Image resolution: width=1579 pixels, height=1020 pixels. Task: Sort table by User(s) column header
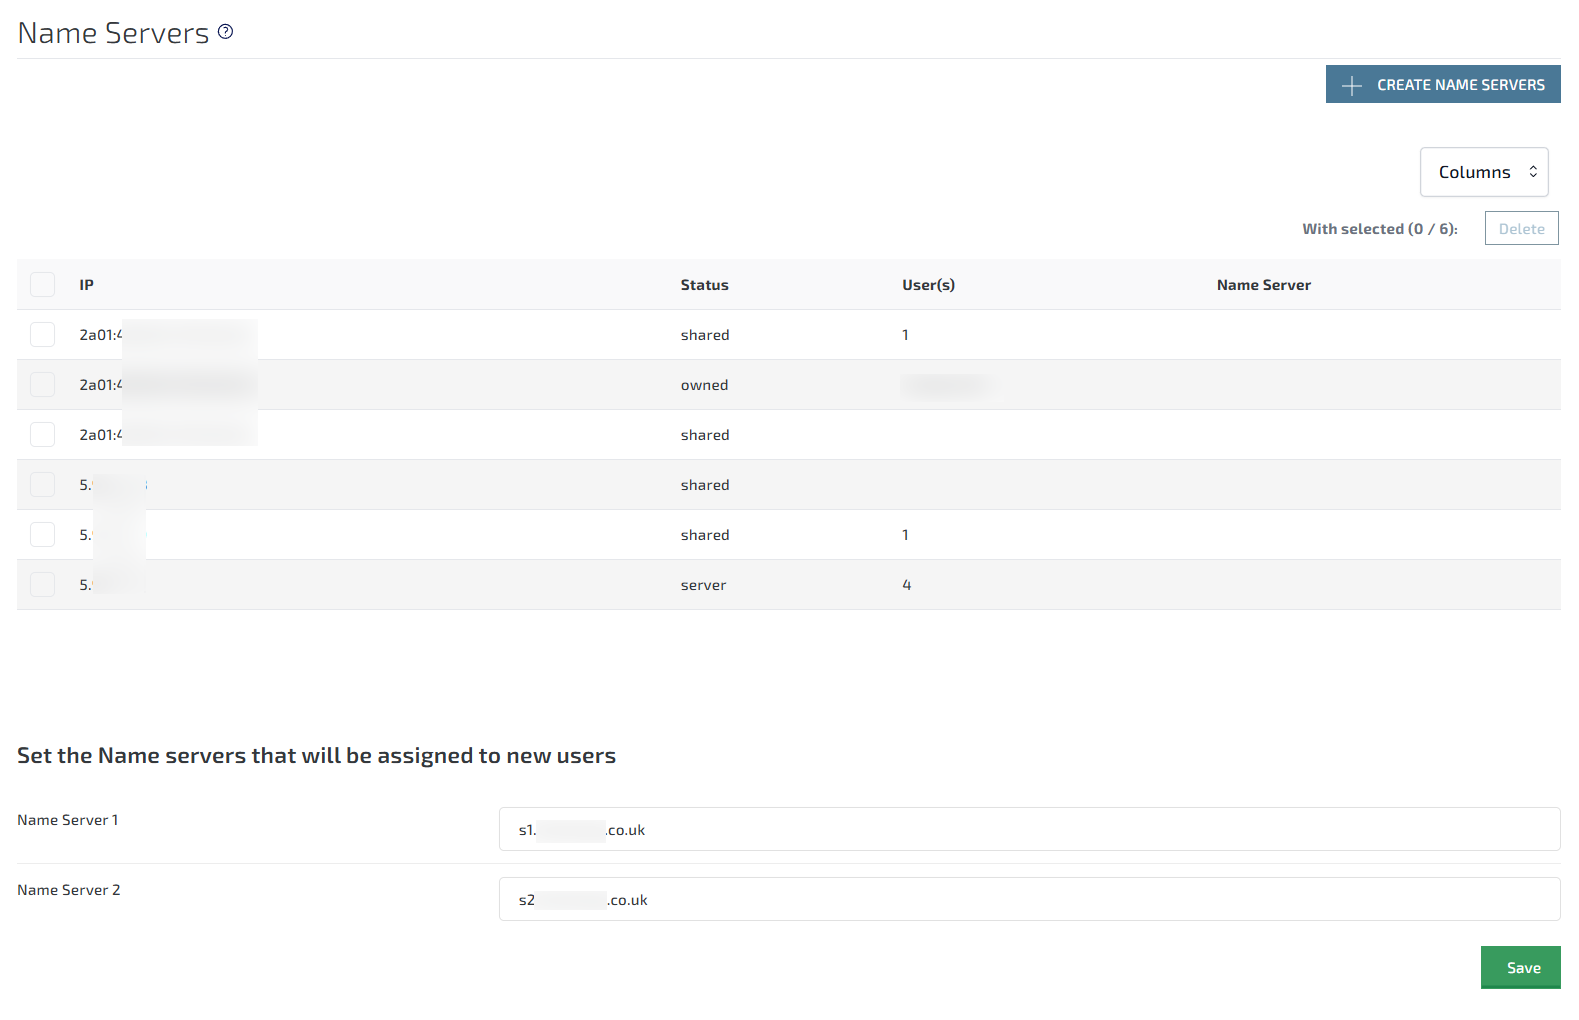coord(928,285)
